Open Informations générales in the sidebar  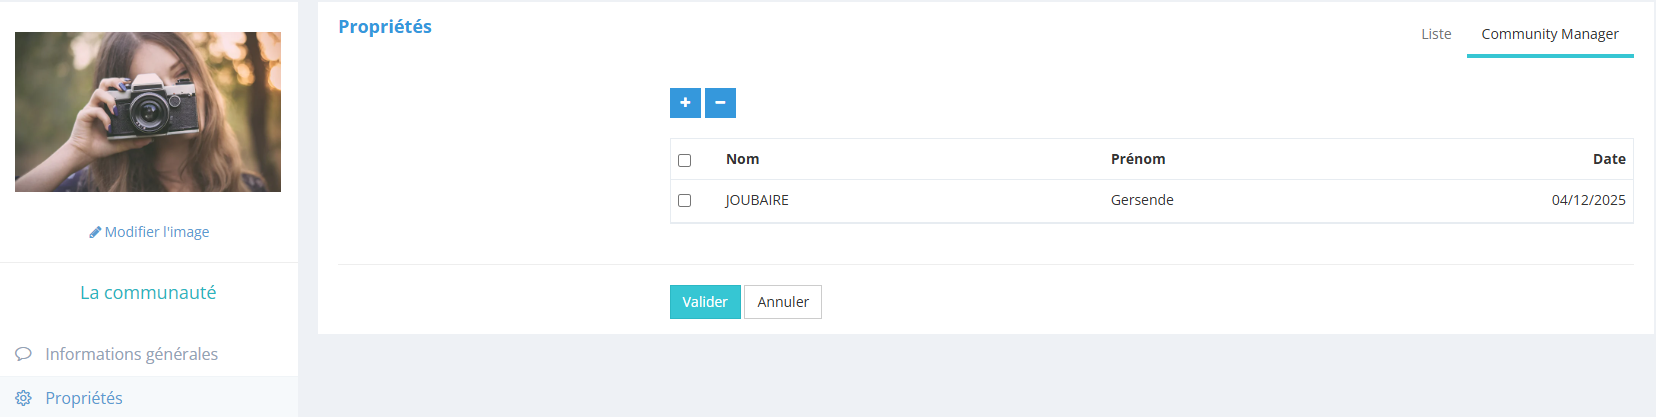[x=131, y=354]
